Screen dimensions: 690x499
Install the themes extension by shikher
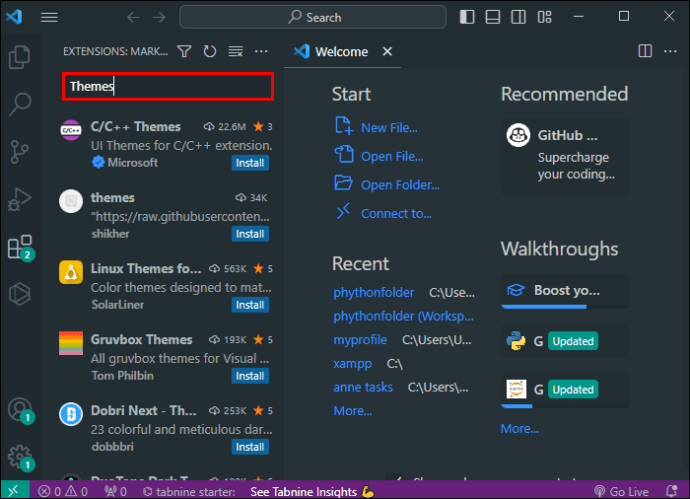[250, 234]
